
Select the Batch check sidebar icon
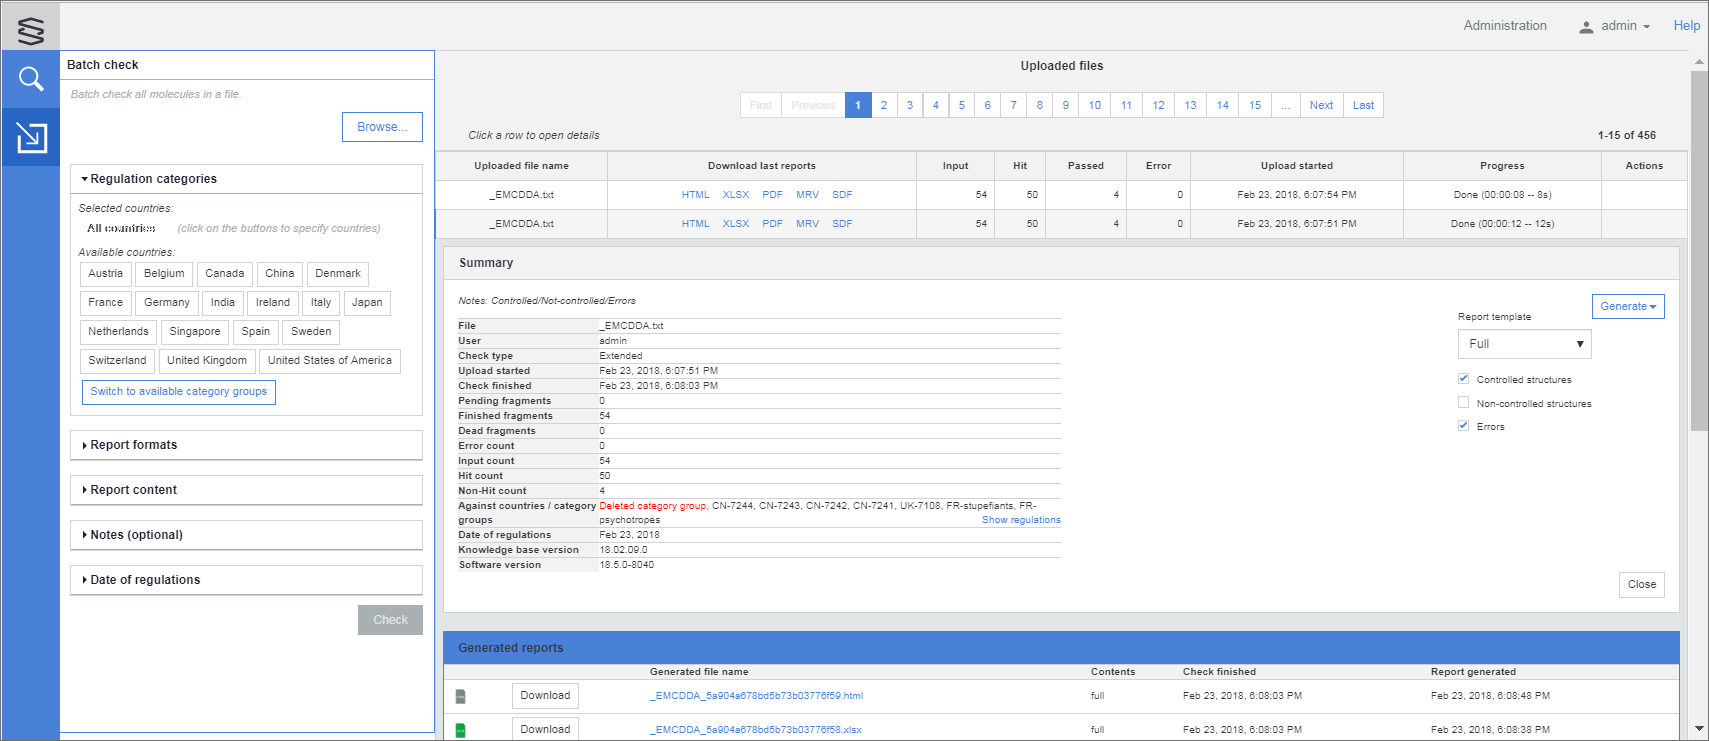click(x=31, y=137)
